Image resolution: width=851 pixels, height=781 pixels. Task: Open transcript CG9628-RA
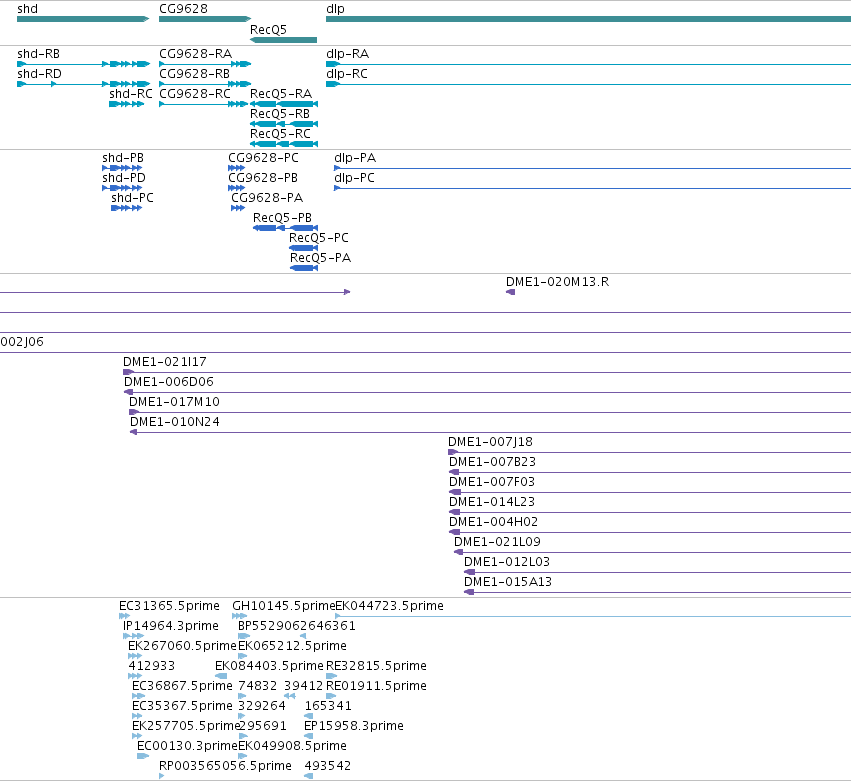[x=205, y=64]
